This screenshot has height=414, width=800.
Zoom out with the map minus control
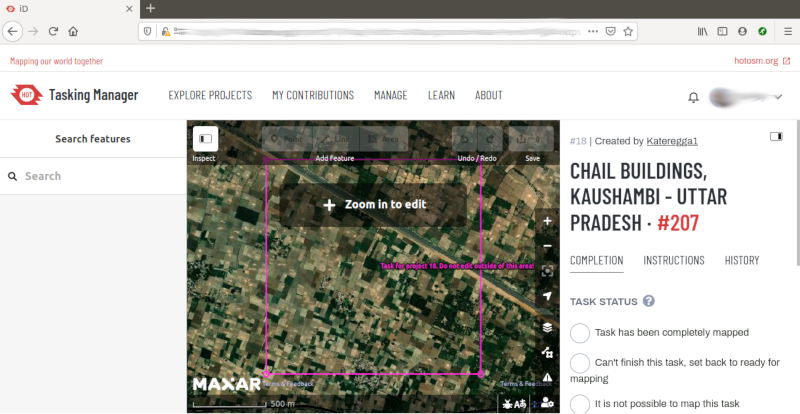tap(547, 246)
